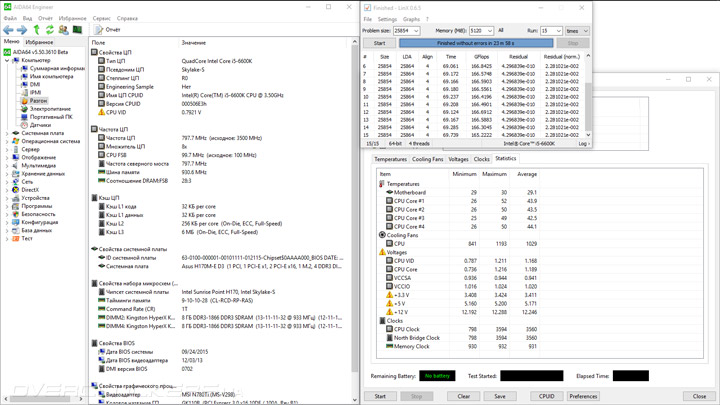The height and width of the screenshot is (405, 720).
Task: Switch to the Избранное tab
Action: tap(40, 42)
